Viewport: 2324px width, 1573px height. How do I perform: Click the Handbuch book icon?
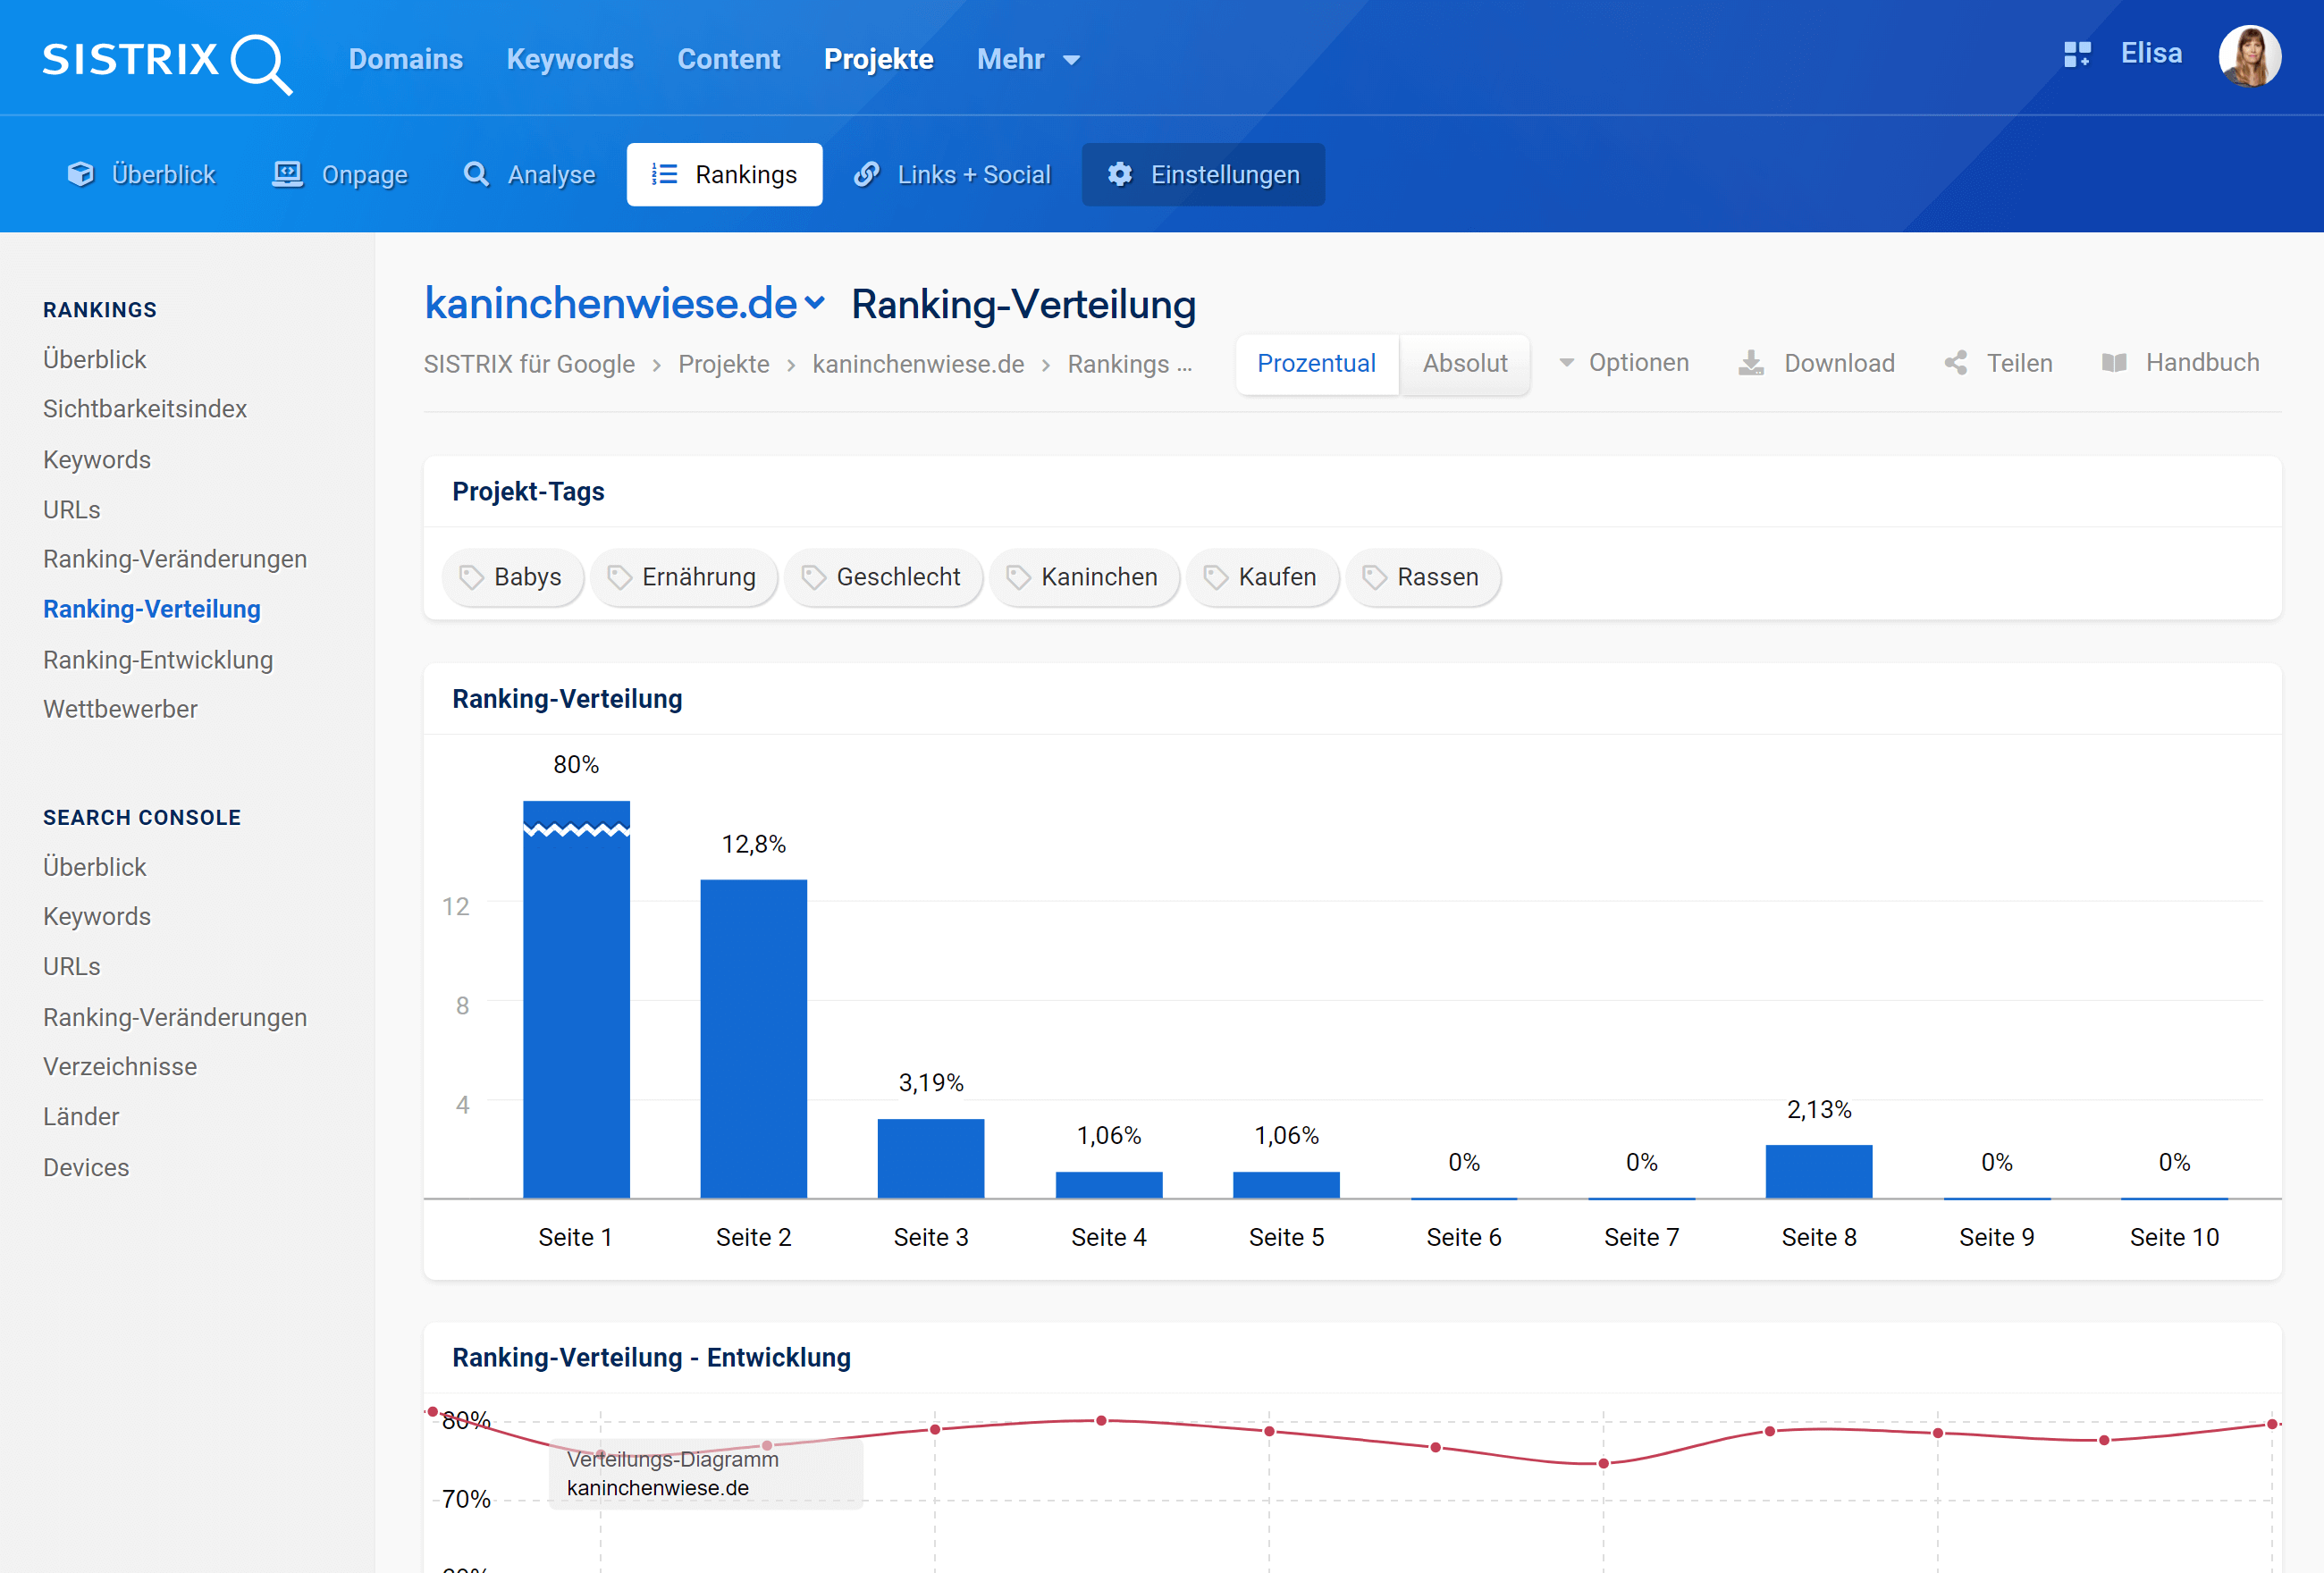click(2114, 363)
